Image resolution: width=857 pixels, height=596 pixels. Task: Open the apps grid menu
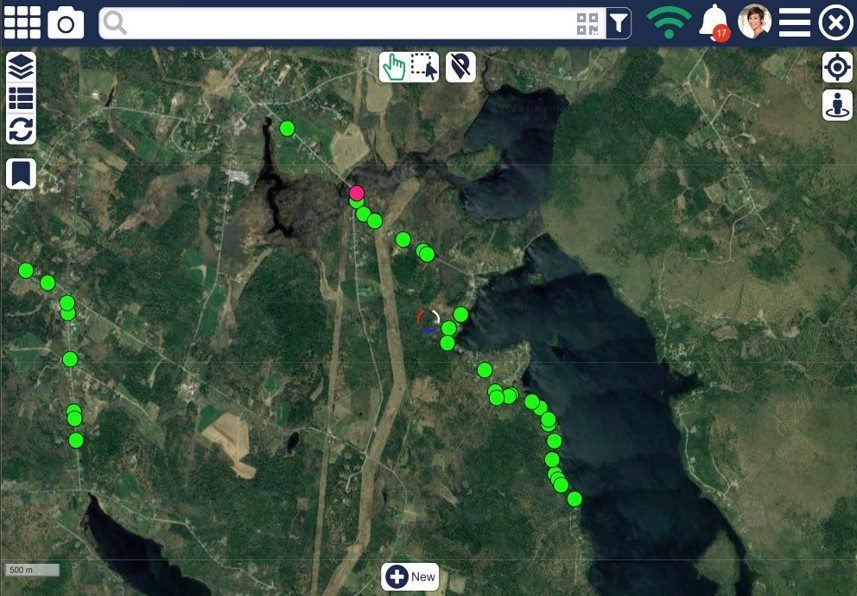(22, 23)
